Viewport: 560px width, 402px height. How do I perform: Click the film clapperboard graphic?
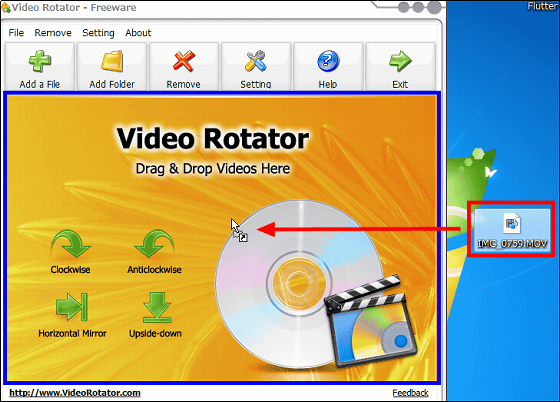(370, 321)
